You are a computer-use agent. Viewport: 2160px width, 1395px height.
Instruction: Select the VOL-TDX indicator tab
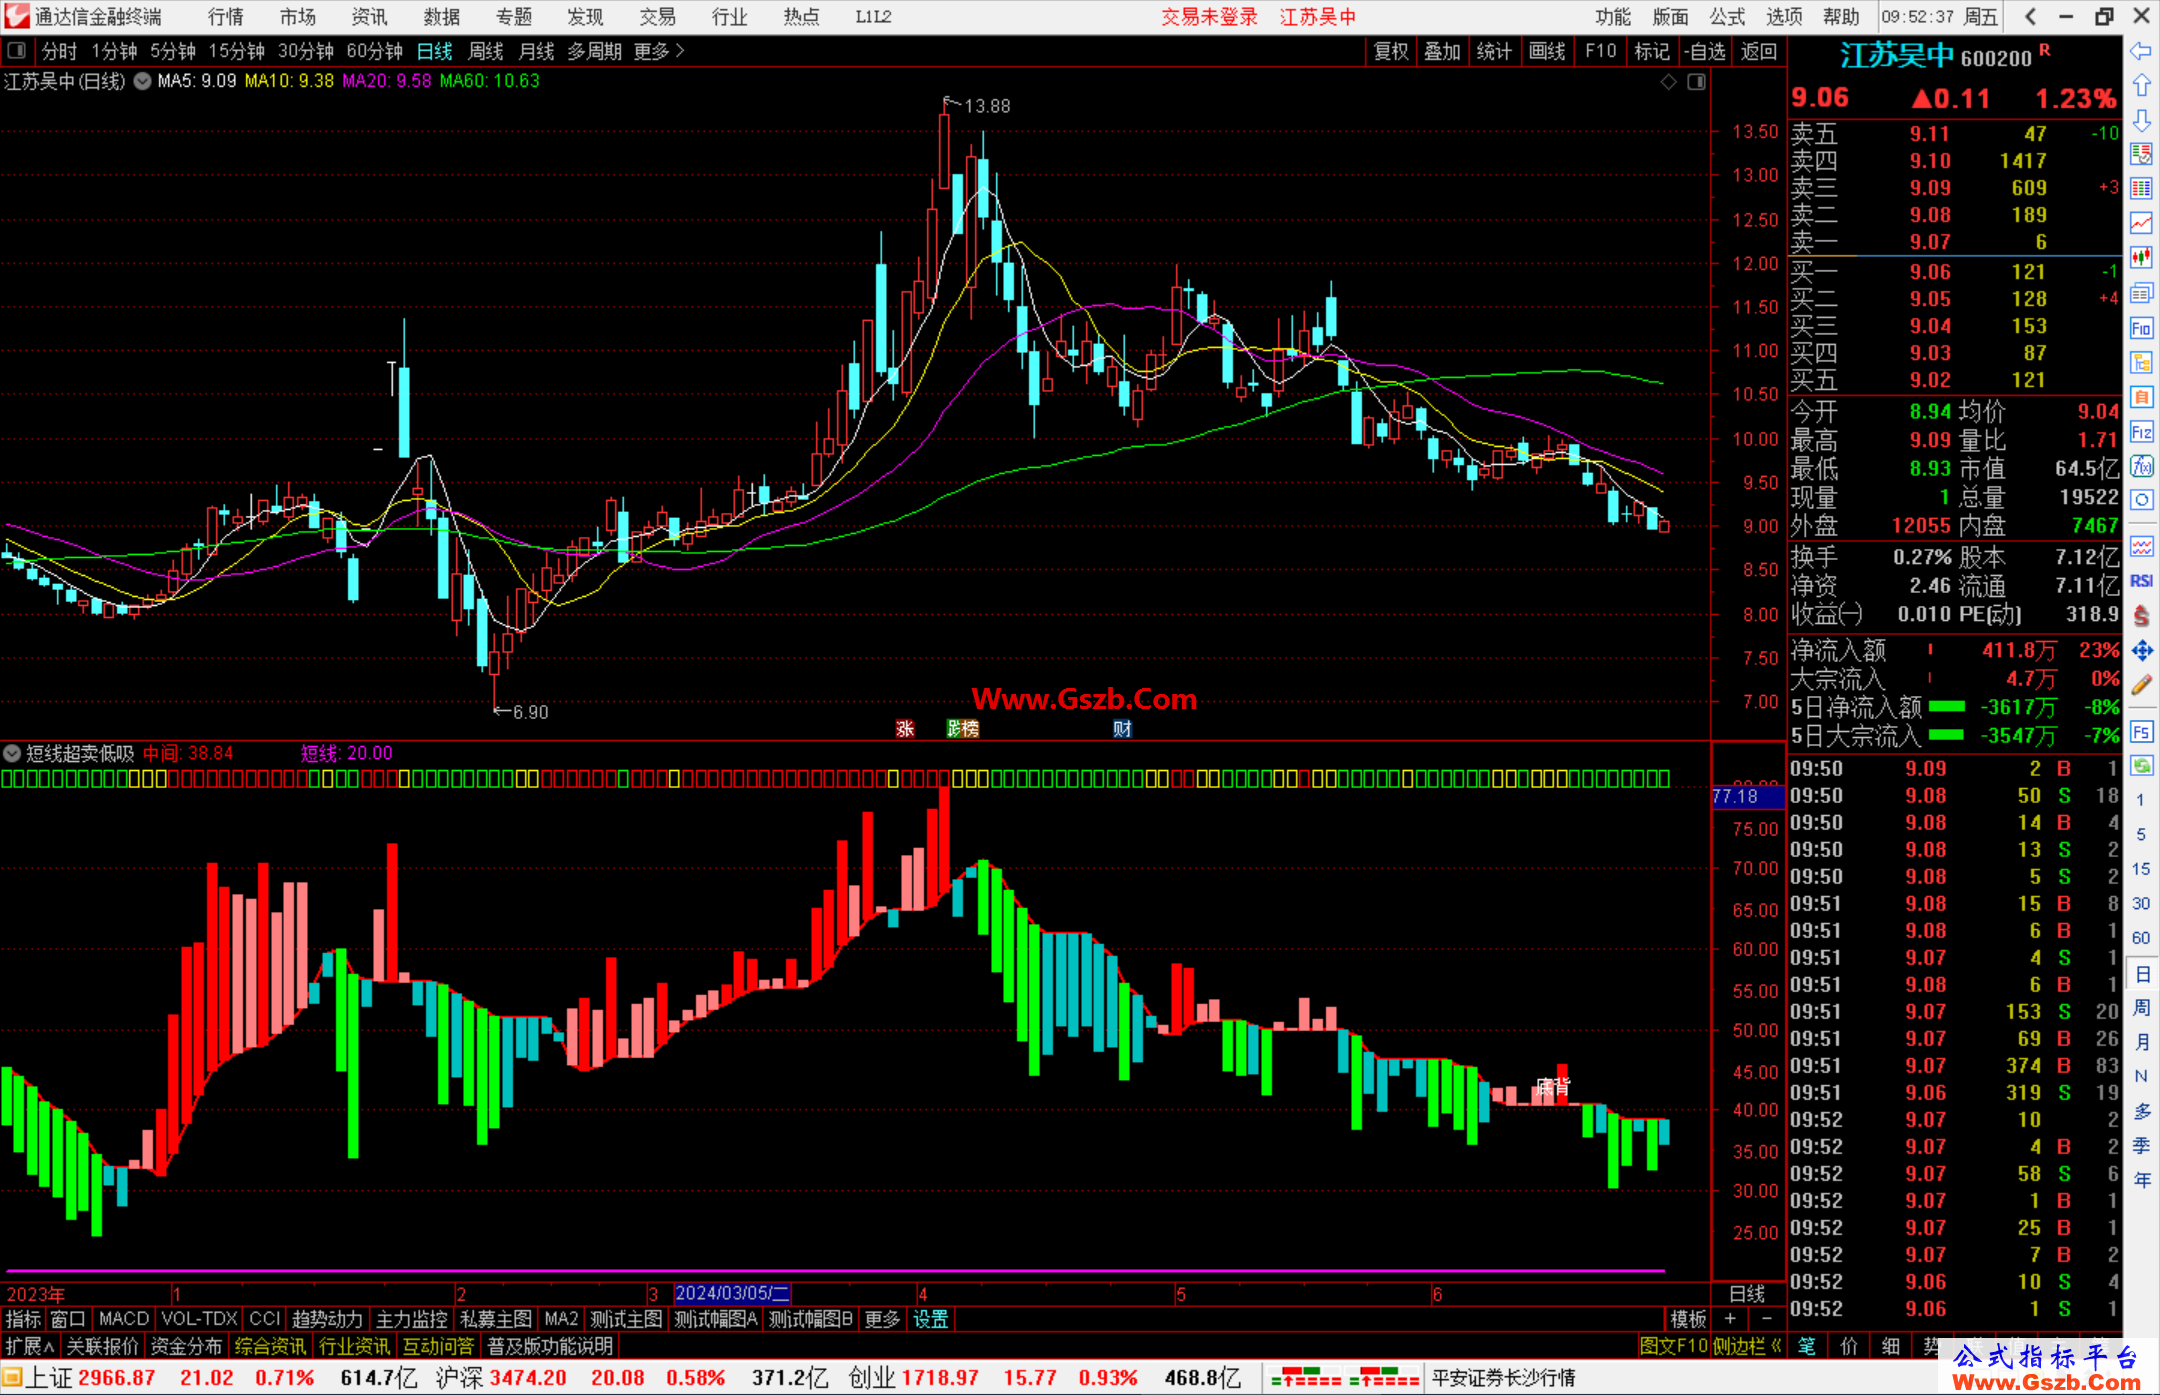pyautogui.click(x=199, y=1319)
